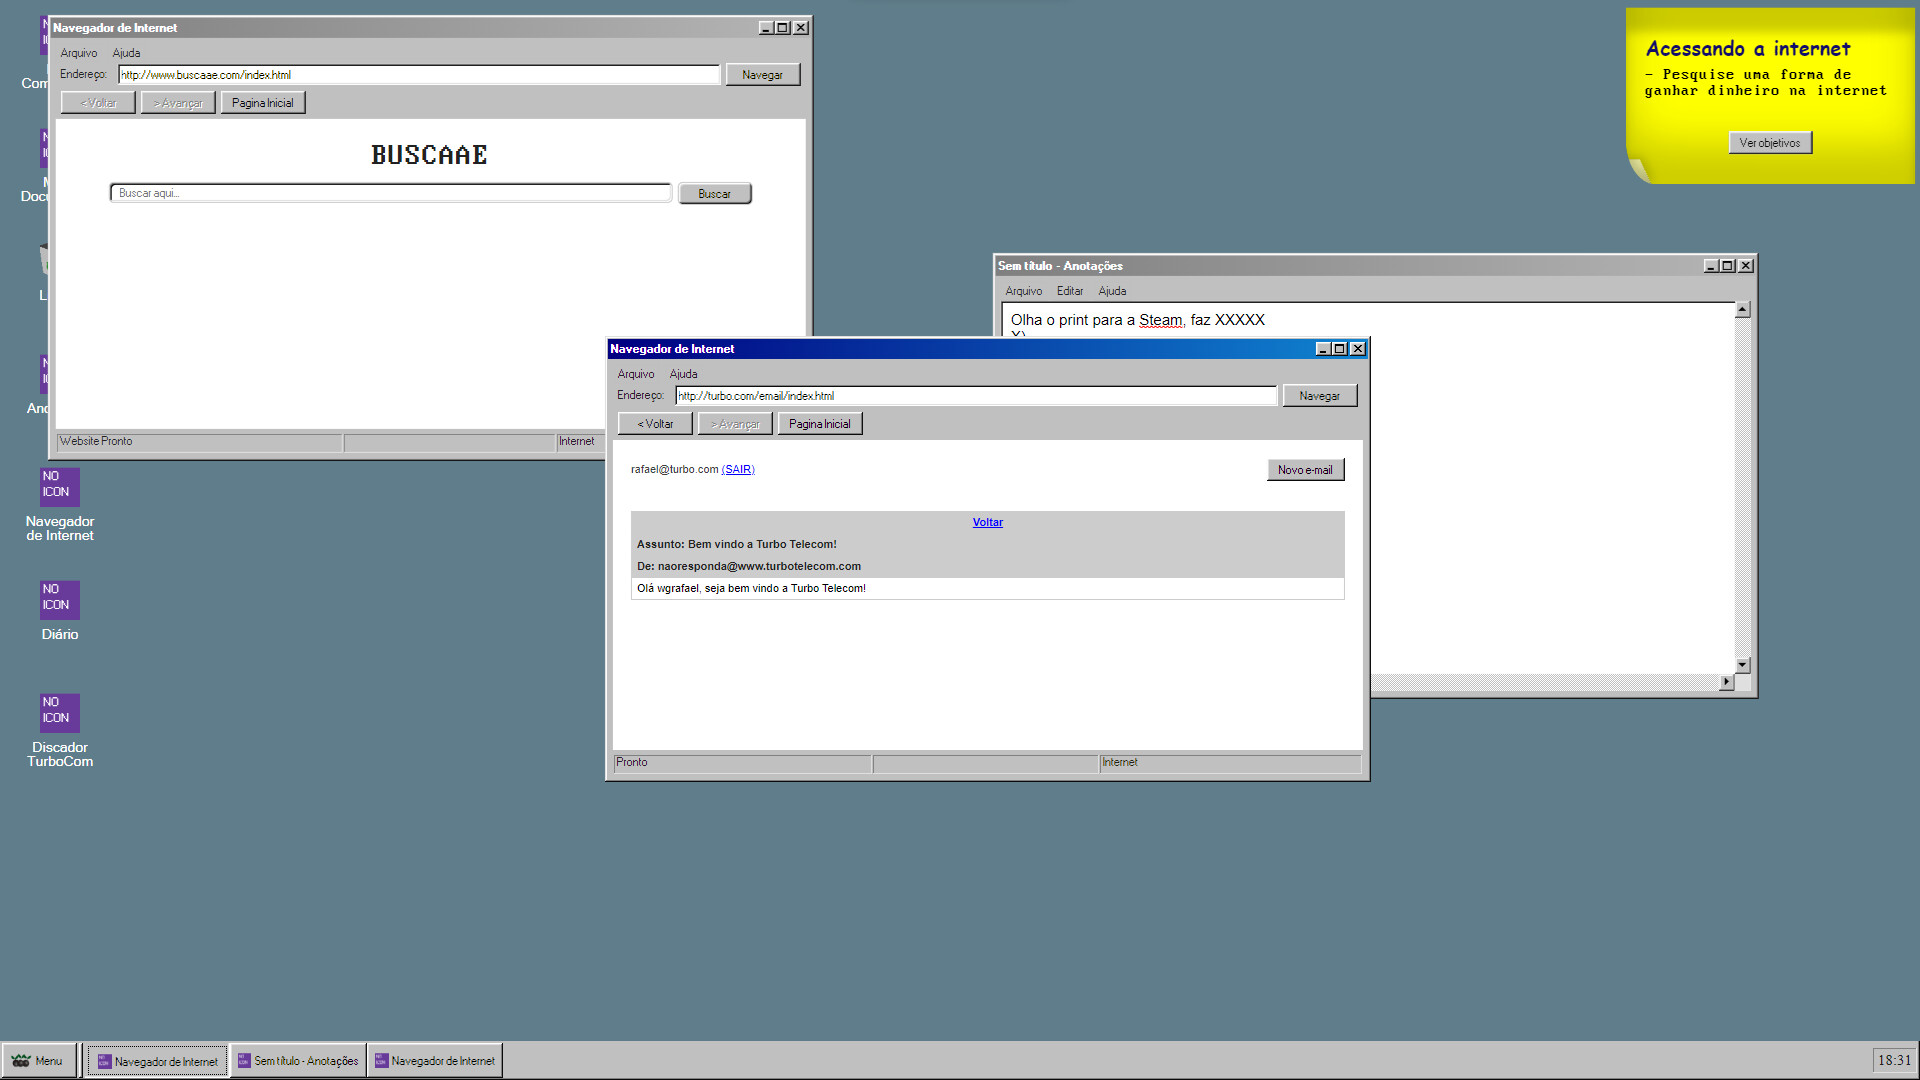Screen dimensions: 1920x1080
Task: Follow the Voltar link above the email
Action: click(987, 521)
